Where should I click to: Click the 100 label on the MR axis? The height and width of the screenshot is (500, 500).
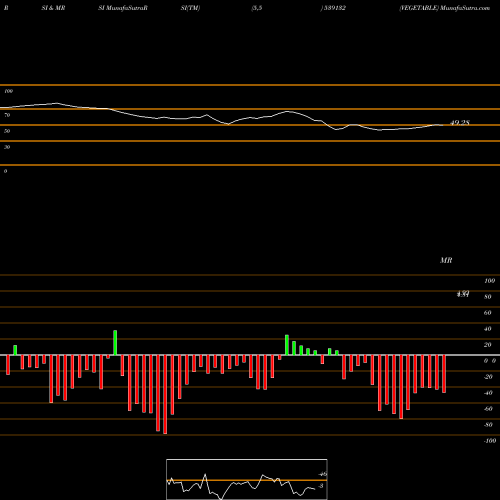[x=490, y=281]
